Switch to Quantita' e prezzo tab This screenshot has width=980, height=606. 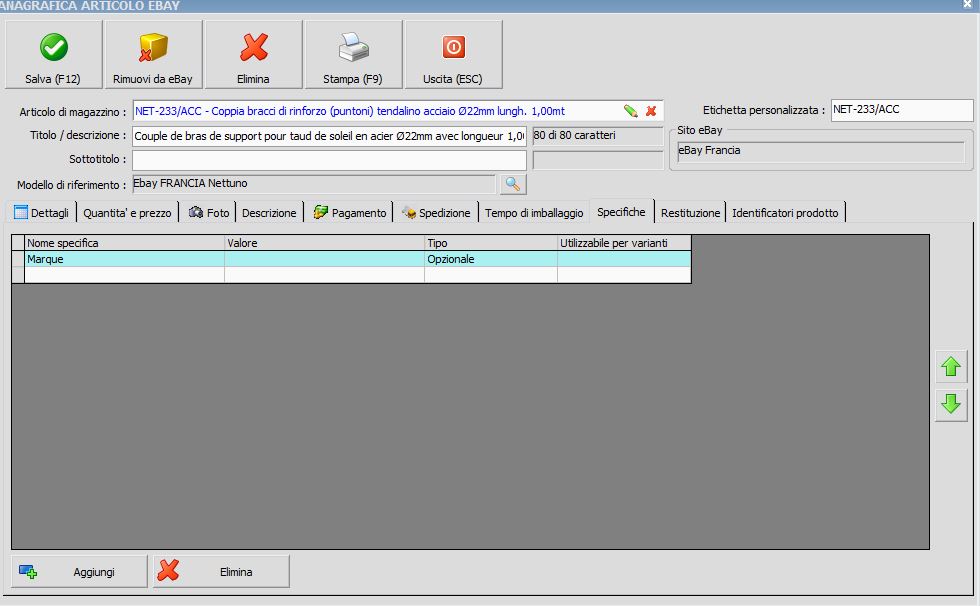click(x=127, y=213)
